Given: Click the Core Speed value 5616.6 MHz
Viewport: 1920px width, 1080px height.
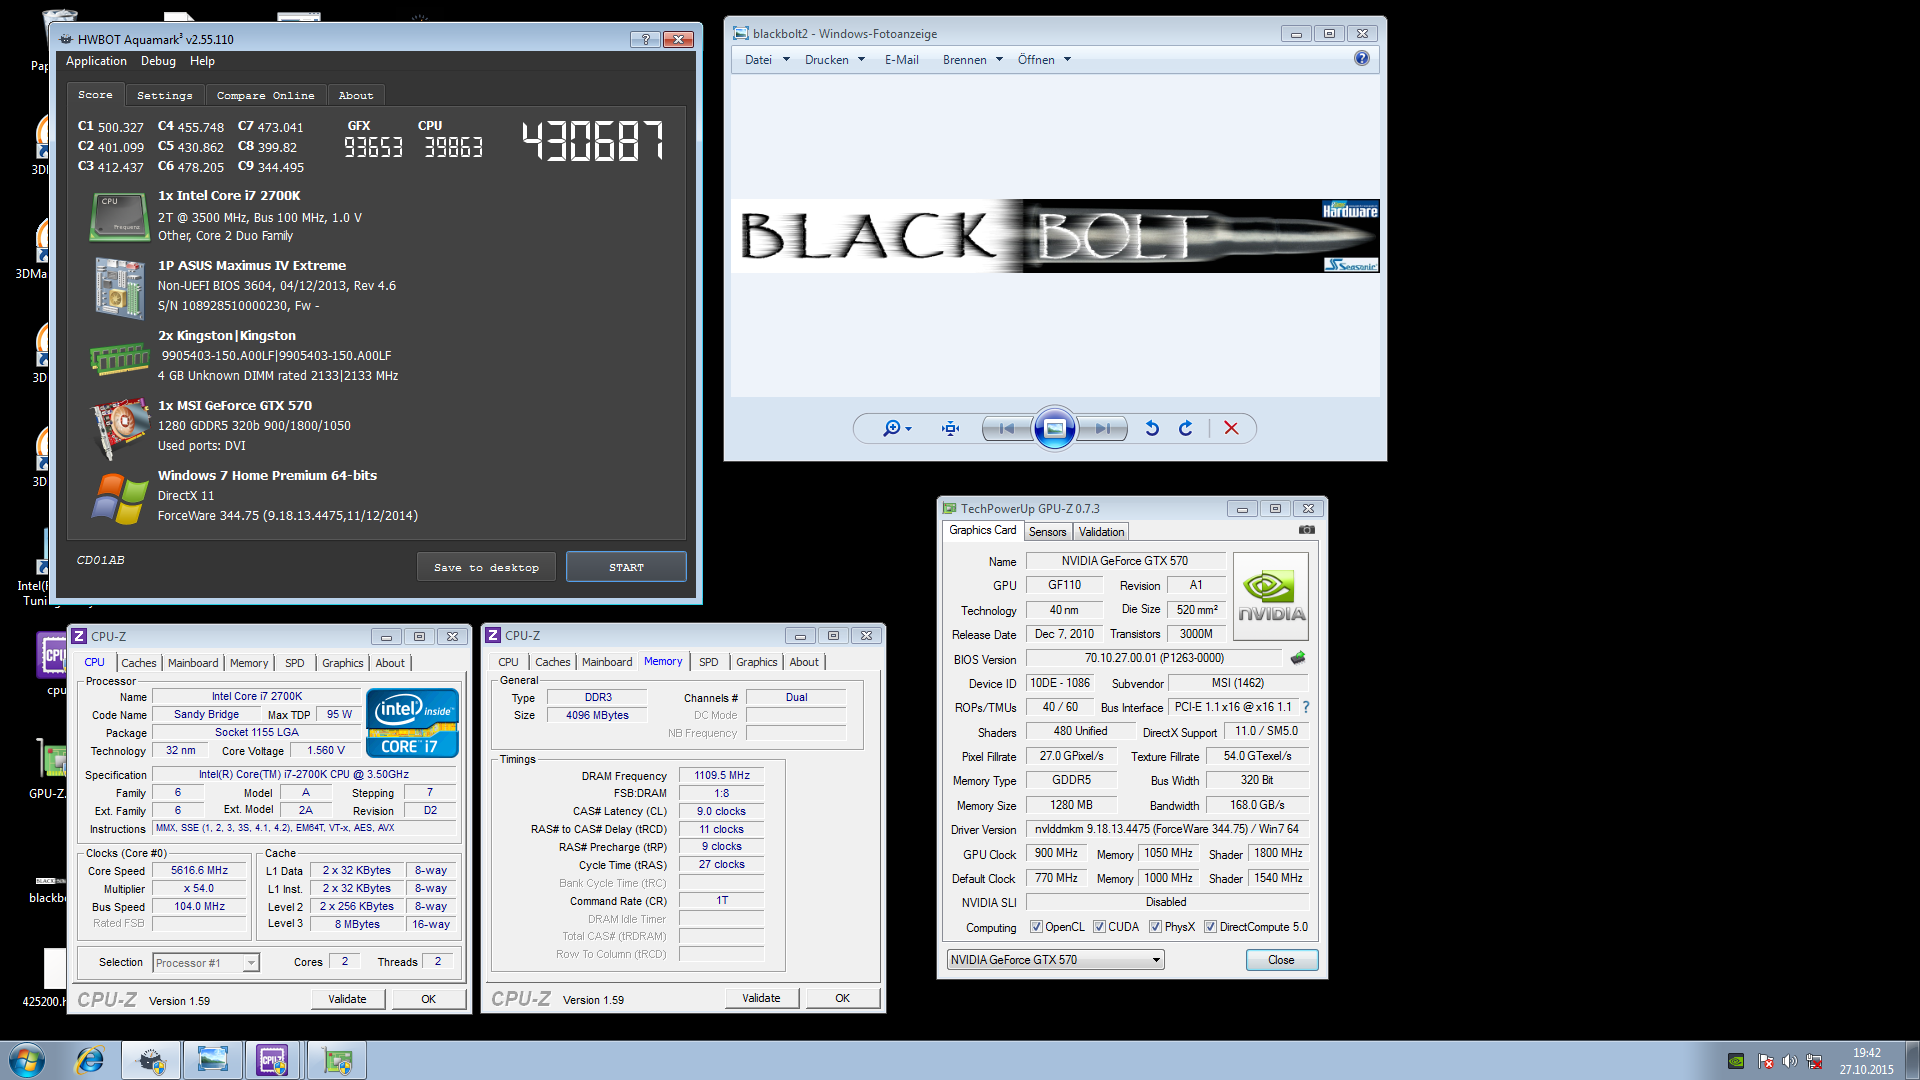Looking at the screenshot, I should point(199,870).
